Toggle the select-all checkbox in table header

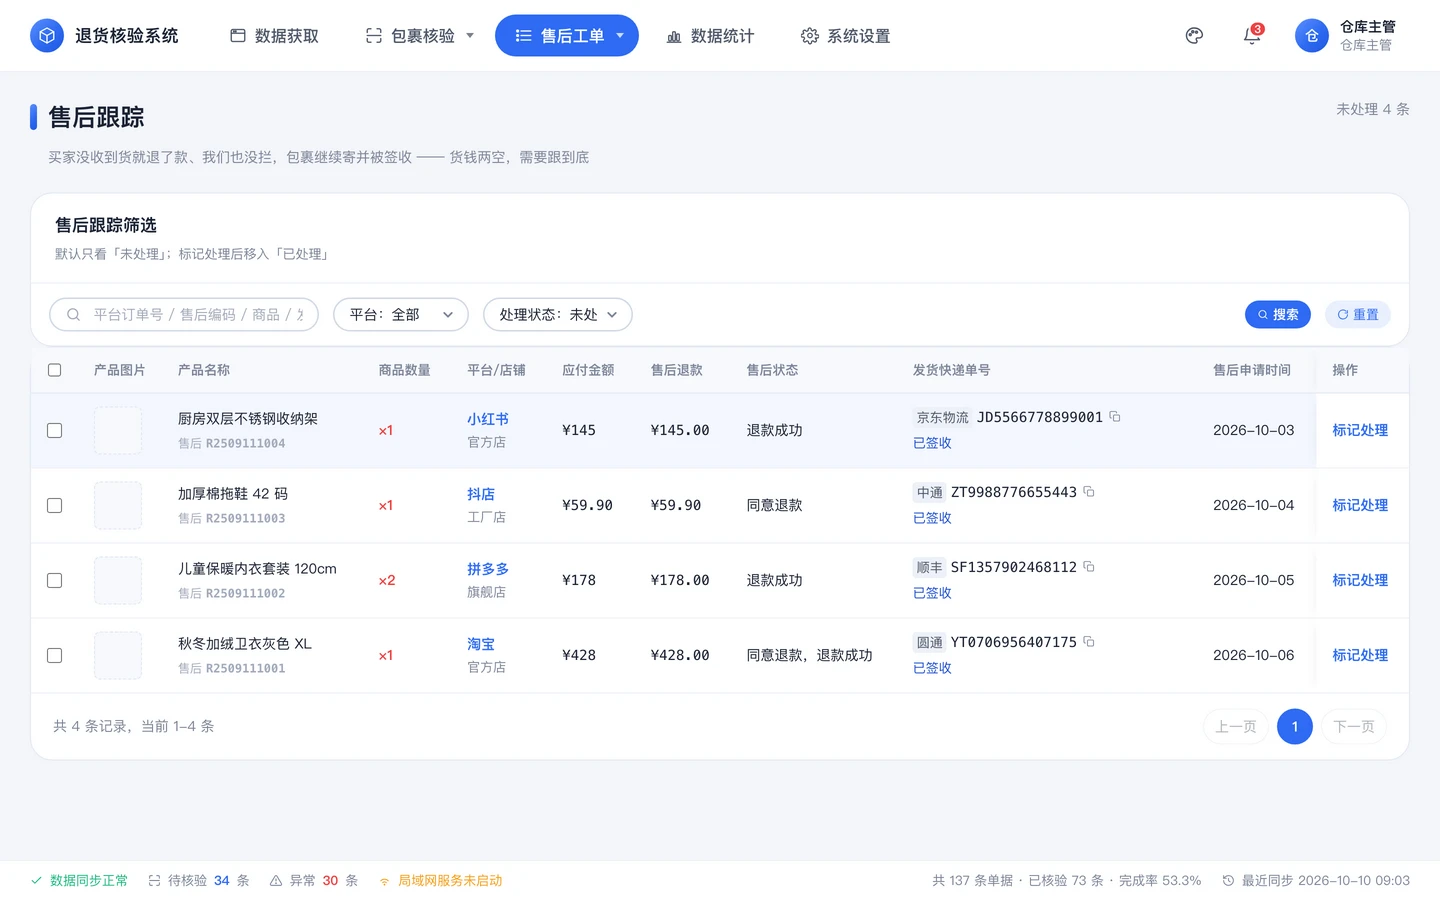(x=55, y=370)
